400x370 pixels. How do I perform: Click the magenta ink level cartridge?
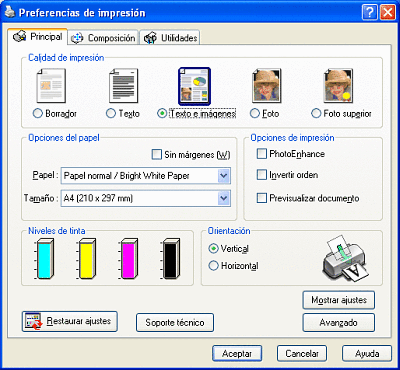pyautogui.click(x=129, y=258)
